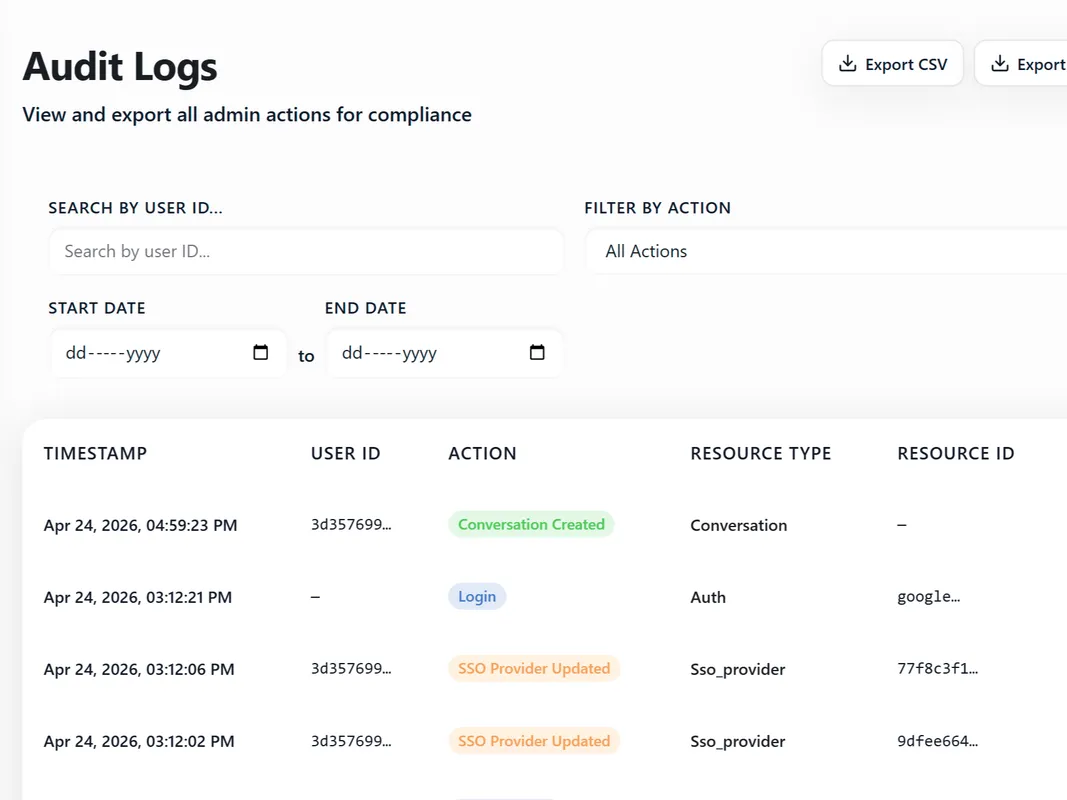Select timestamp Apr 24, 2026, 03:12:02 PM
1067x800 pixels.
tap(139, 741)
